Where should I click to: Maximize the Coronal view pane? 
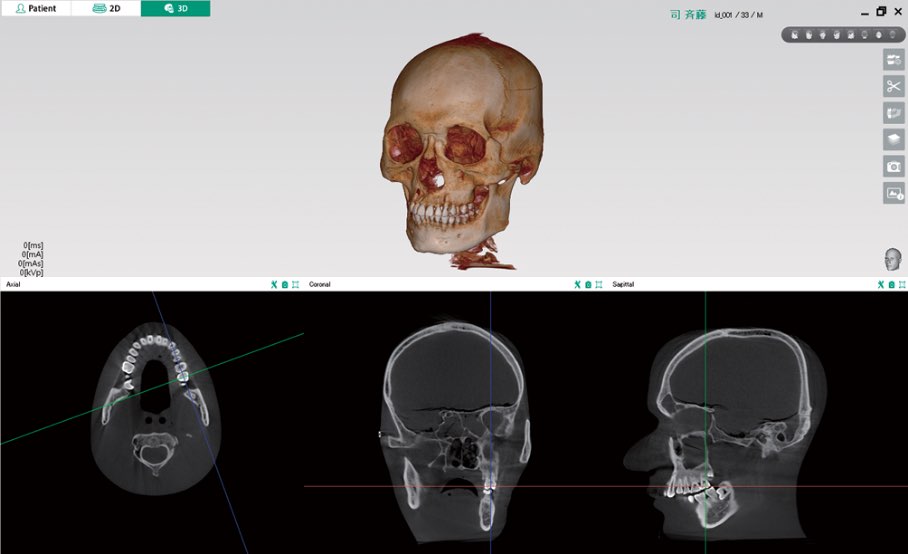599,285
